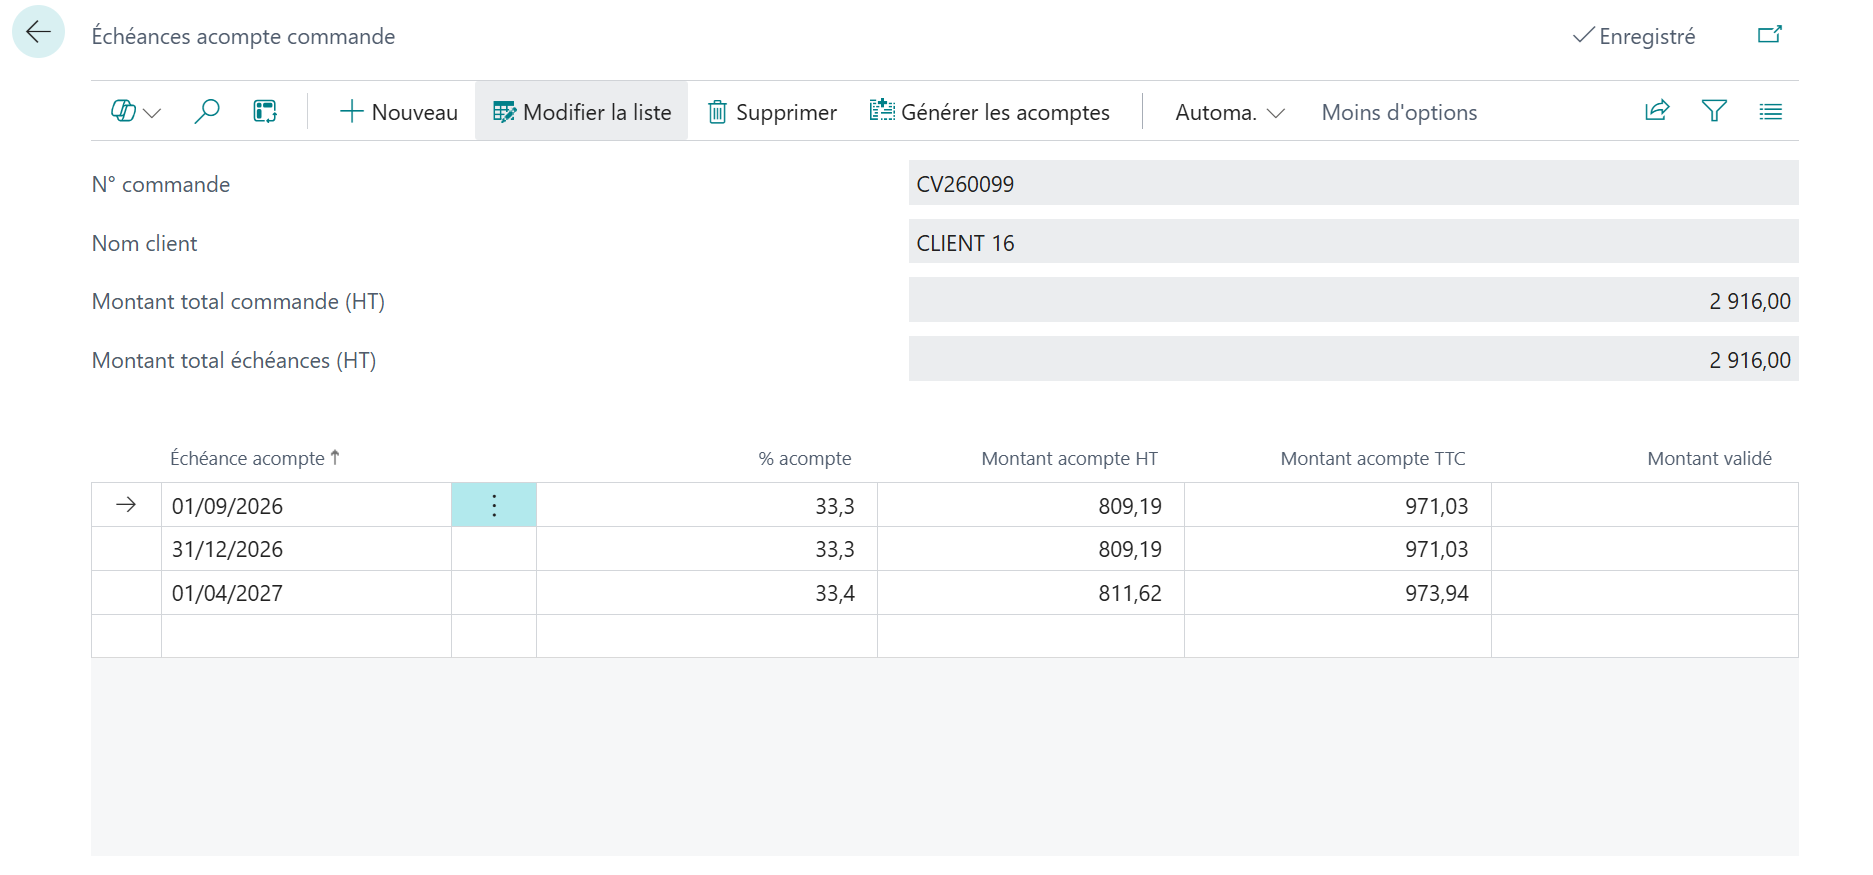Toggle Modifier la liste mode
The image size is (1873, 875).
[582, 112]
